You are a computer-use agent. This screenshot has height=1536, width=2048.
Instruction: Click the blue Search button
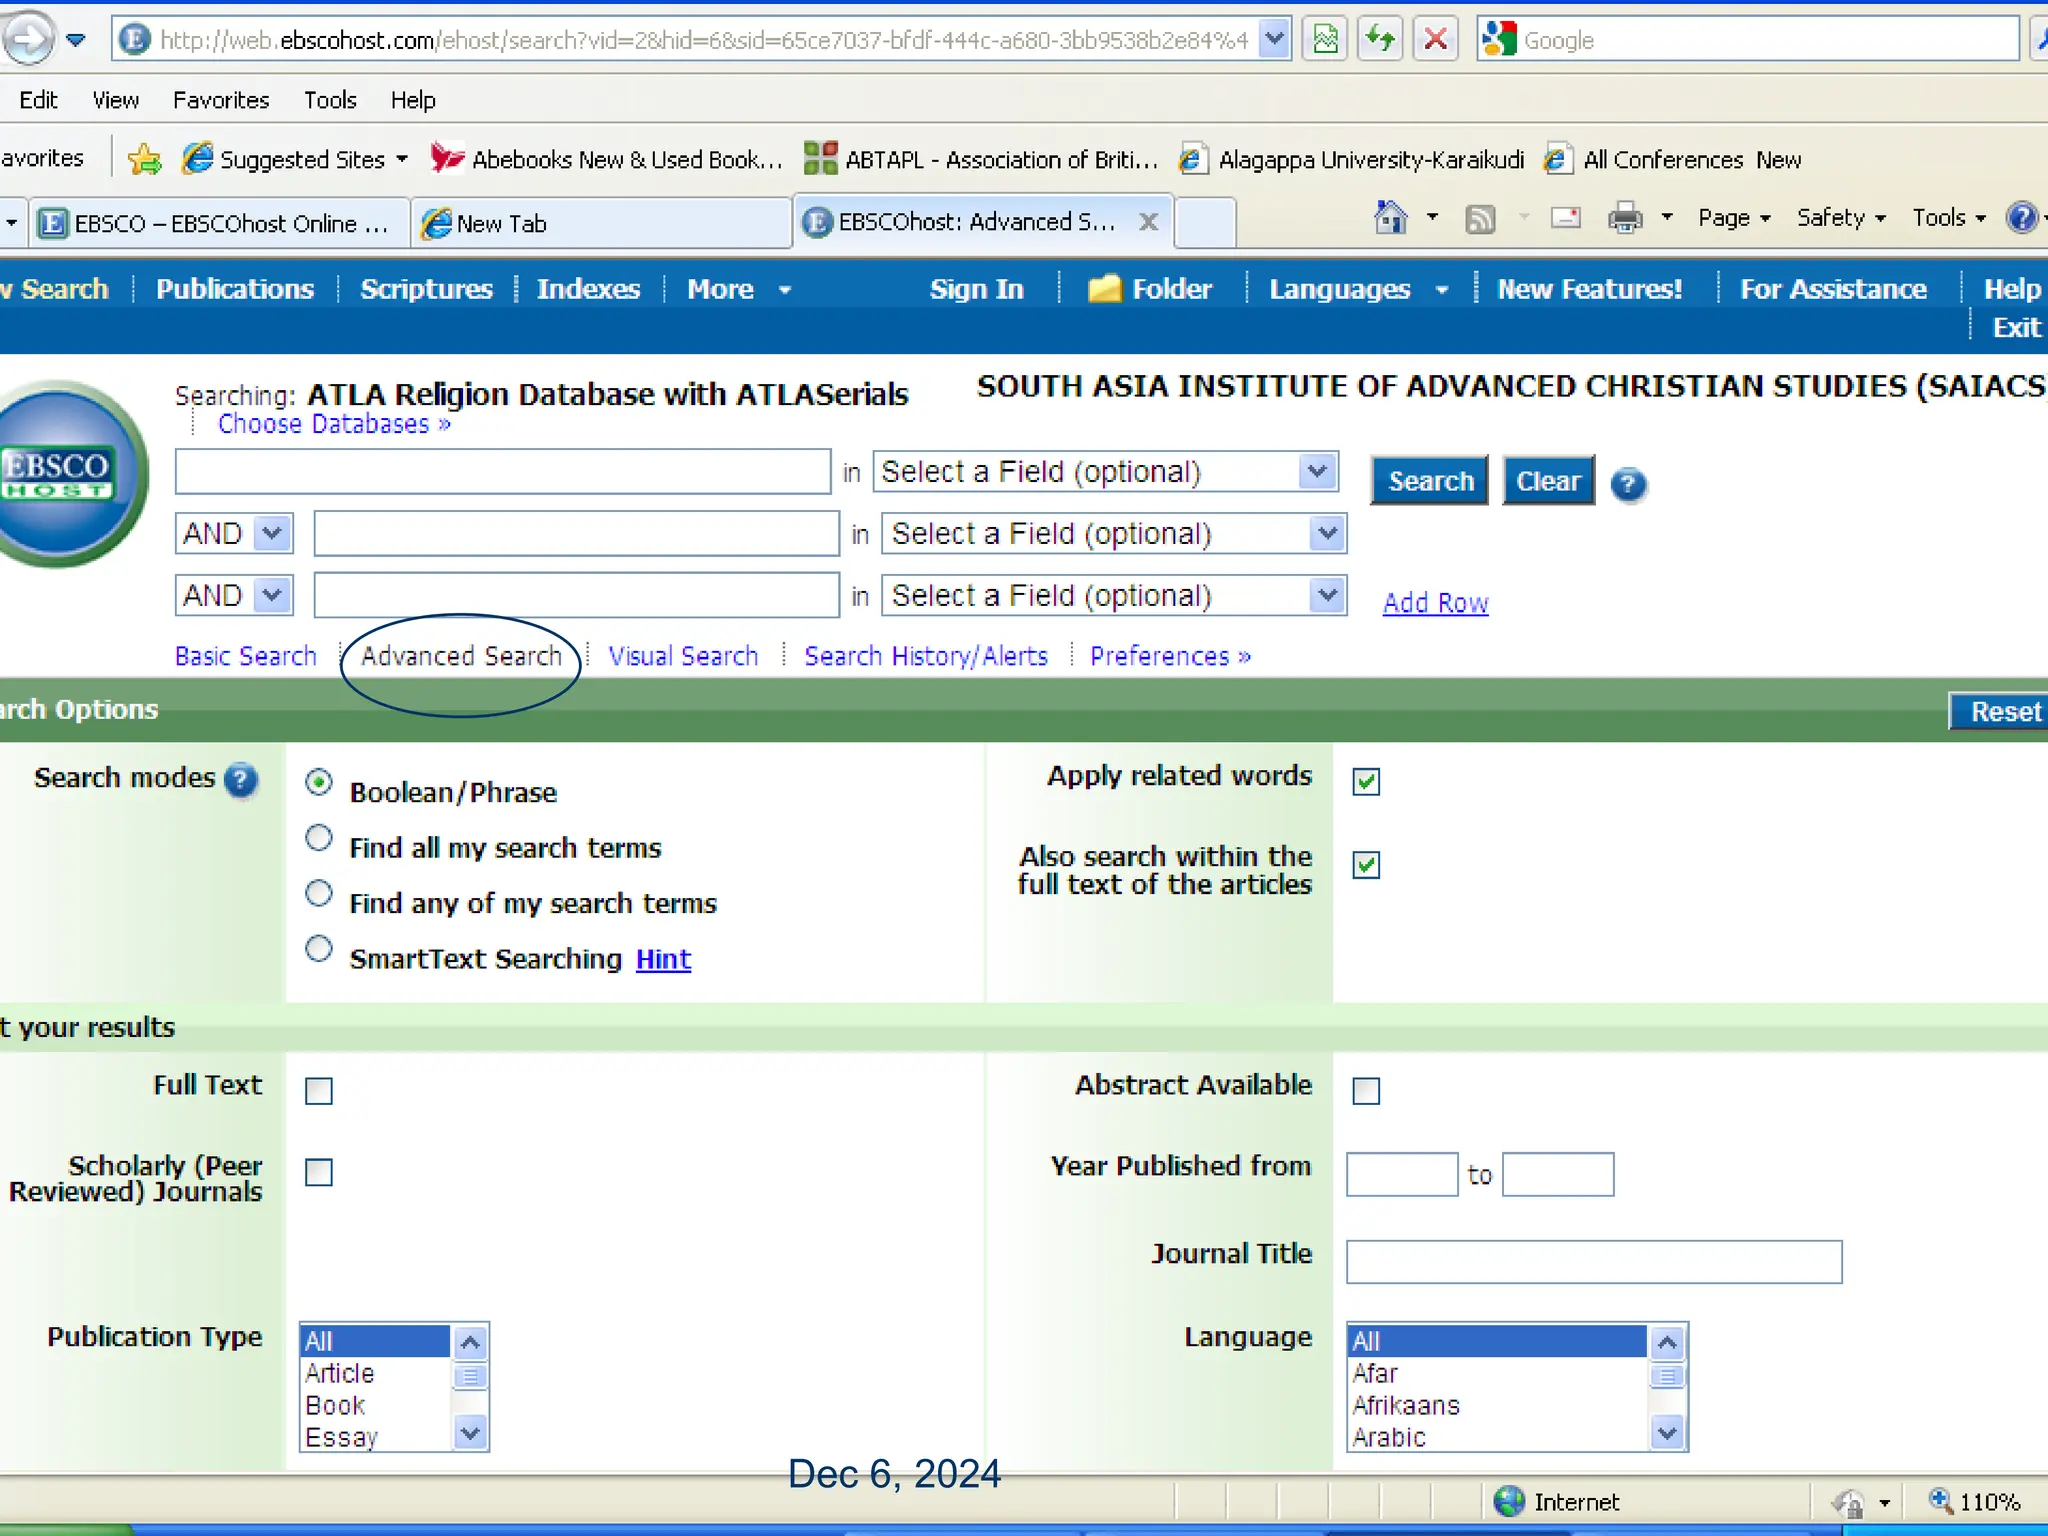click(1430, 481)
